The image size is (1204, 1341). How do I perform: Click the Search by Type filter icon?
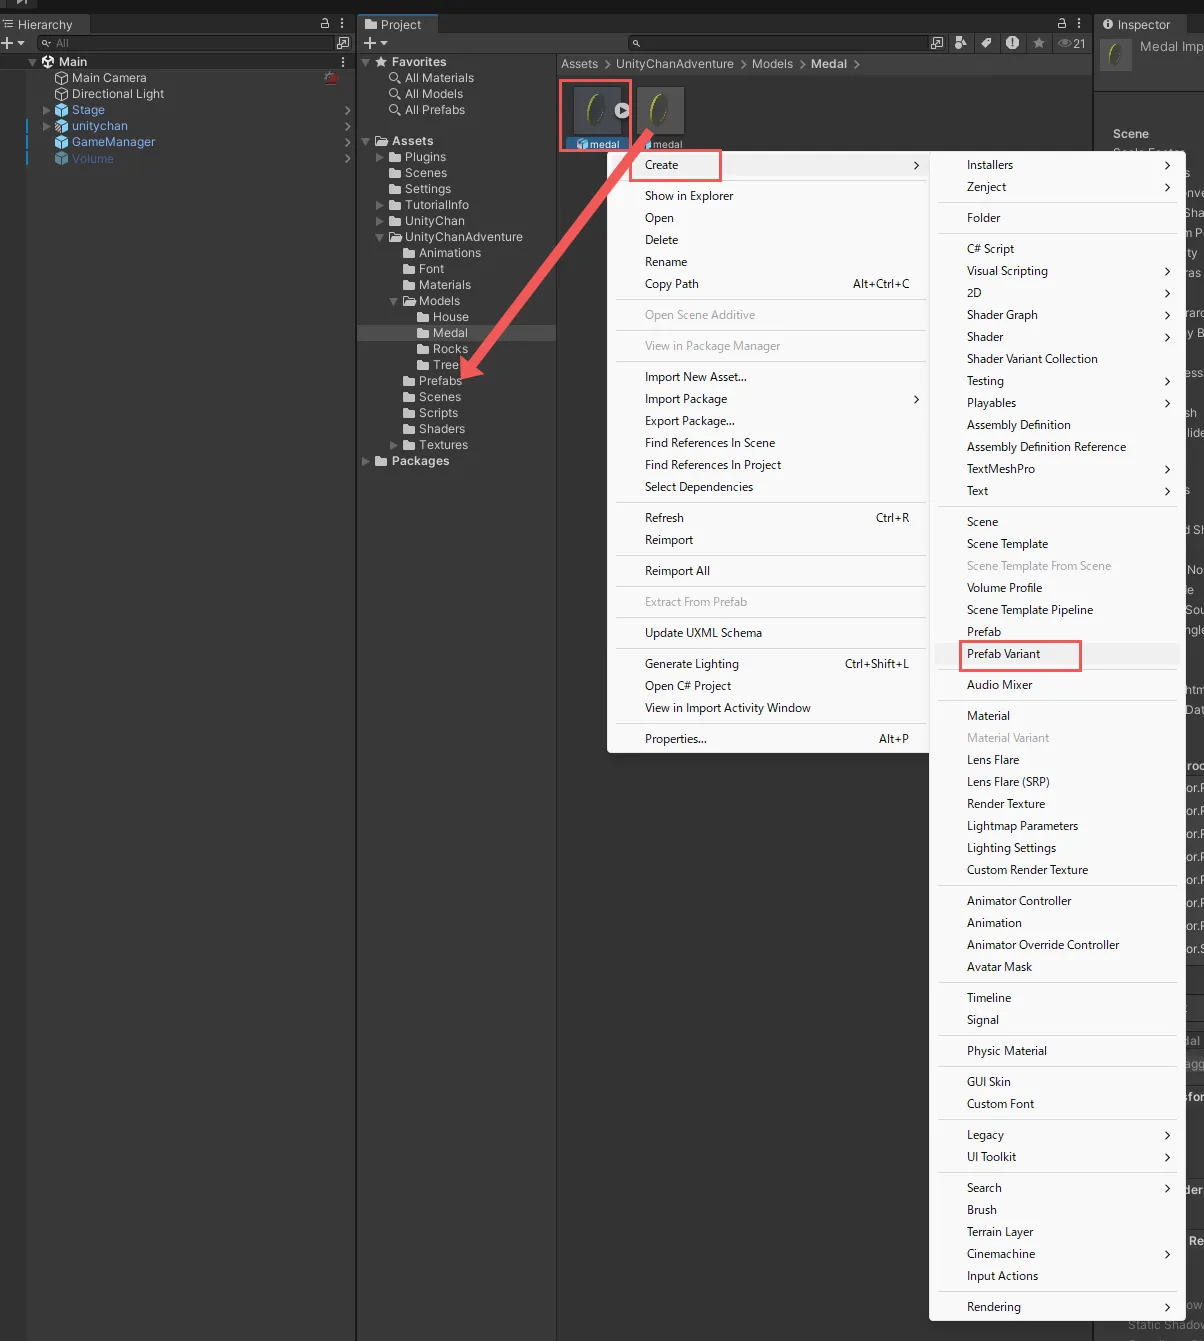961,43
